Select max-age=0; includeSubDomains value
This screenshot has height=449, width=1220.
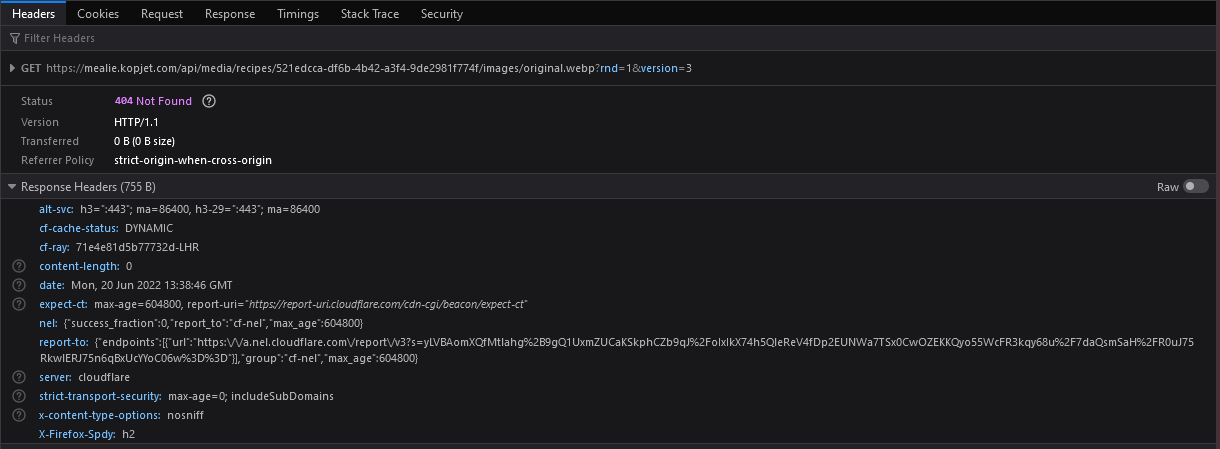(x=251, y=396)
